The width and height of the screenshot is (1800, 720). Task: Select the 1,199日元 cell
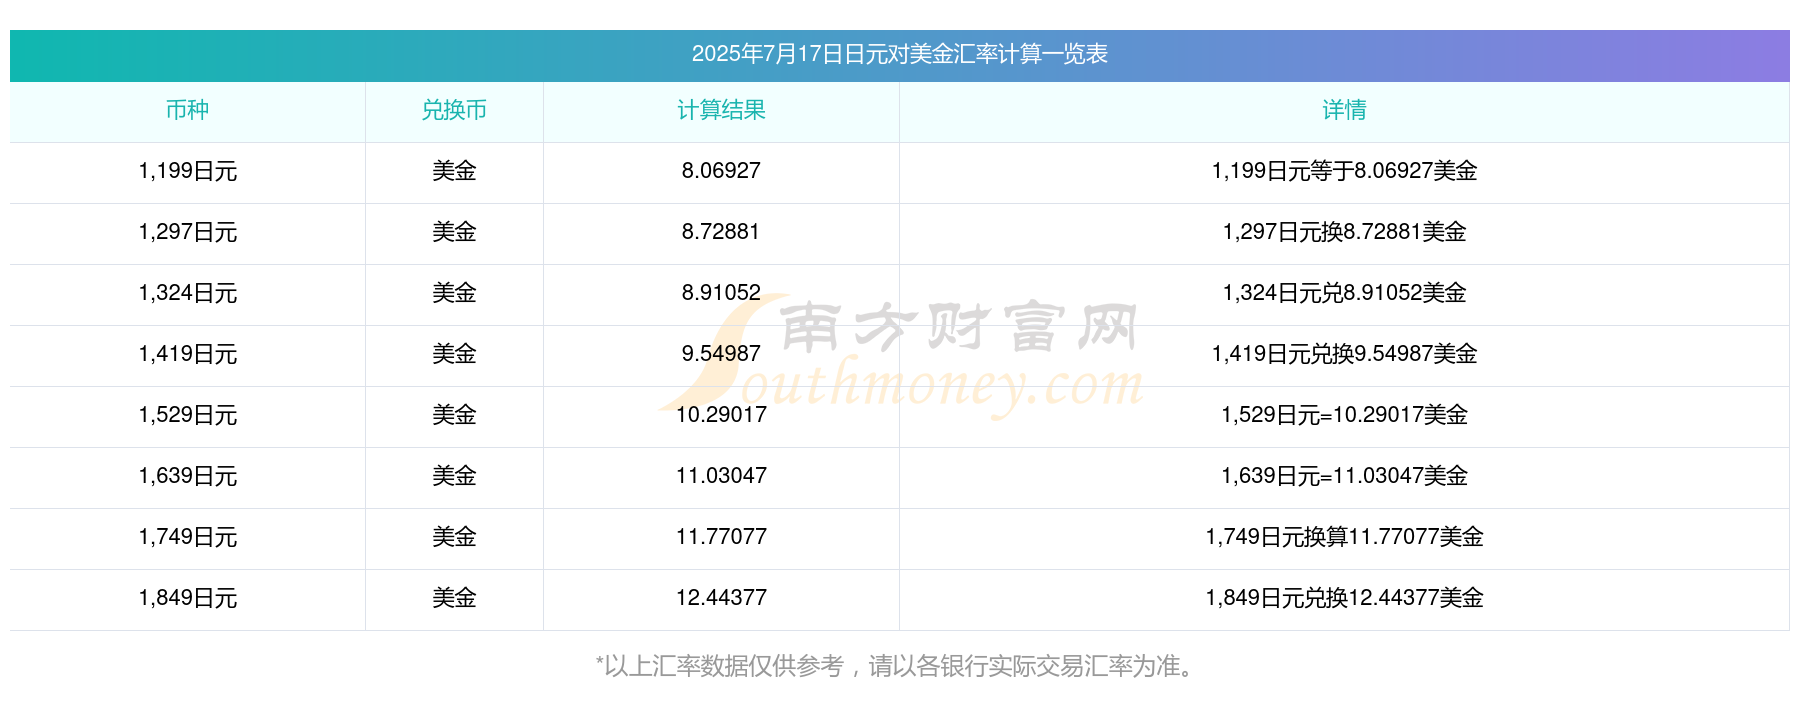click(187, 171)
